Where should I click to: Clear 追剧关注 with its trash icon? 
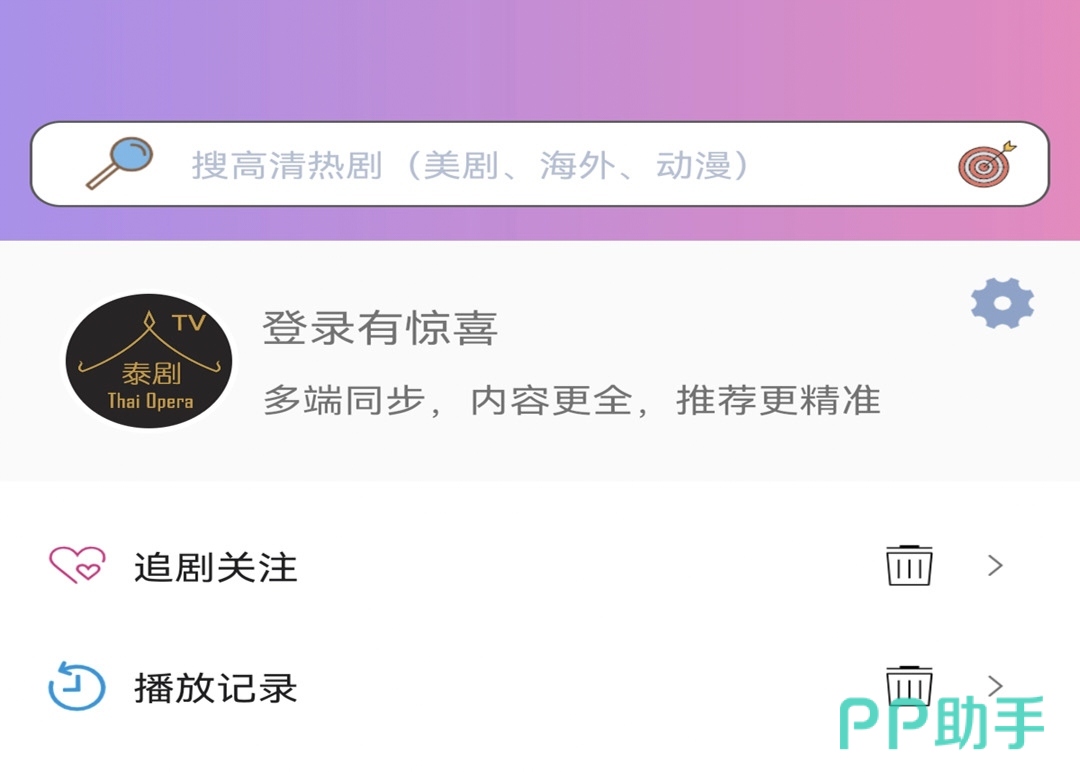[909, 565]
